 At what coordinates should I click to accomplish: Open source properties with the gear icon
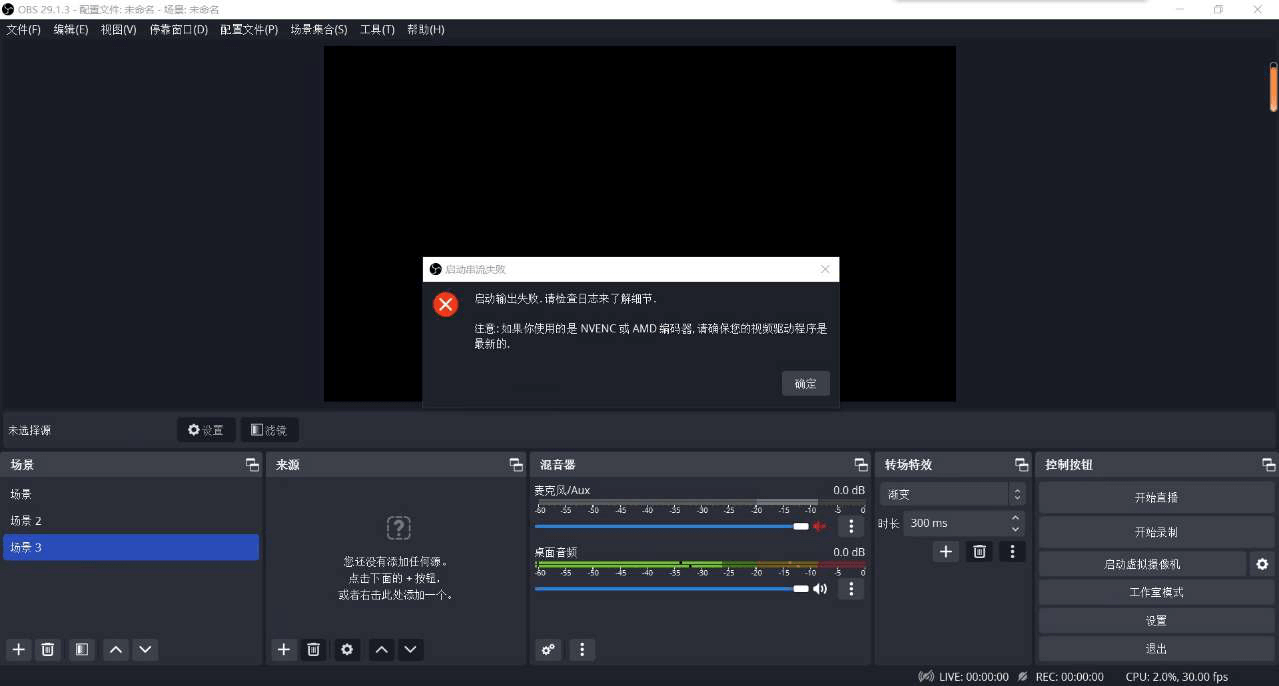pos(346,649)
